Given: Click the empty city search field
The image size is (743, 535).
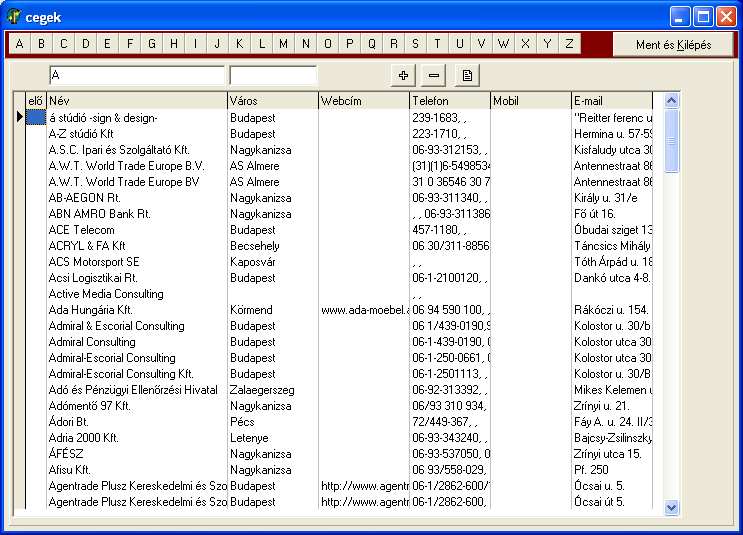Looking at the screenshot, I should 273,75.
